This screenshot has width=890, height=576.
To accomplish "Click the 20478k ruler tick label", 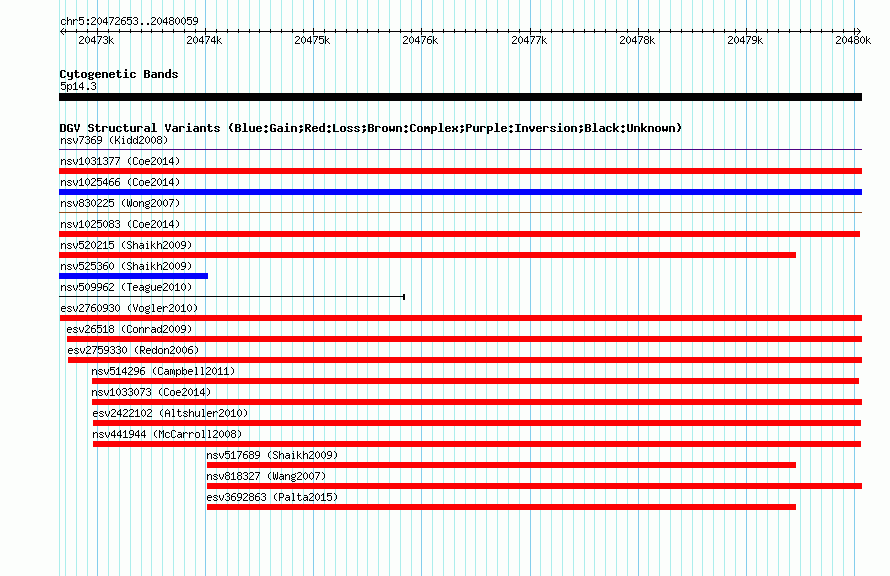I will [637, 40].
